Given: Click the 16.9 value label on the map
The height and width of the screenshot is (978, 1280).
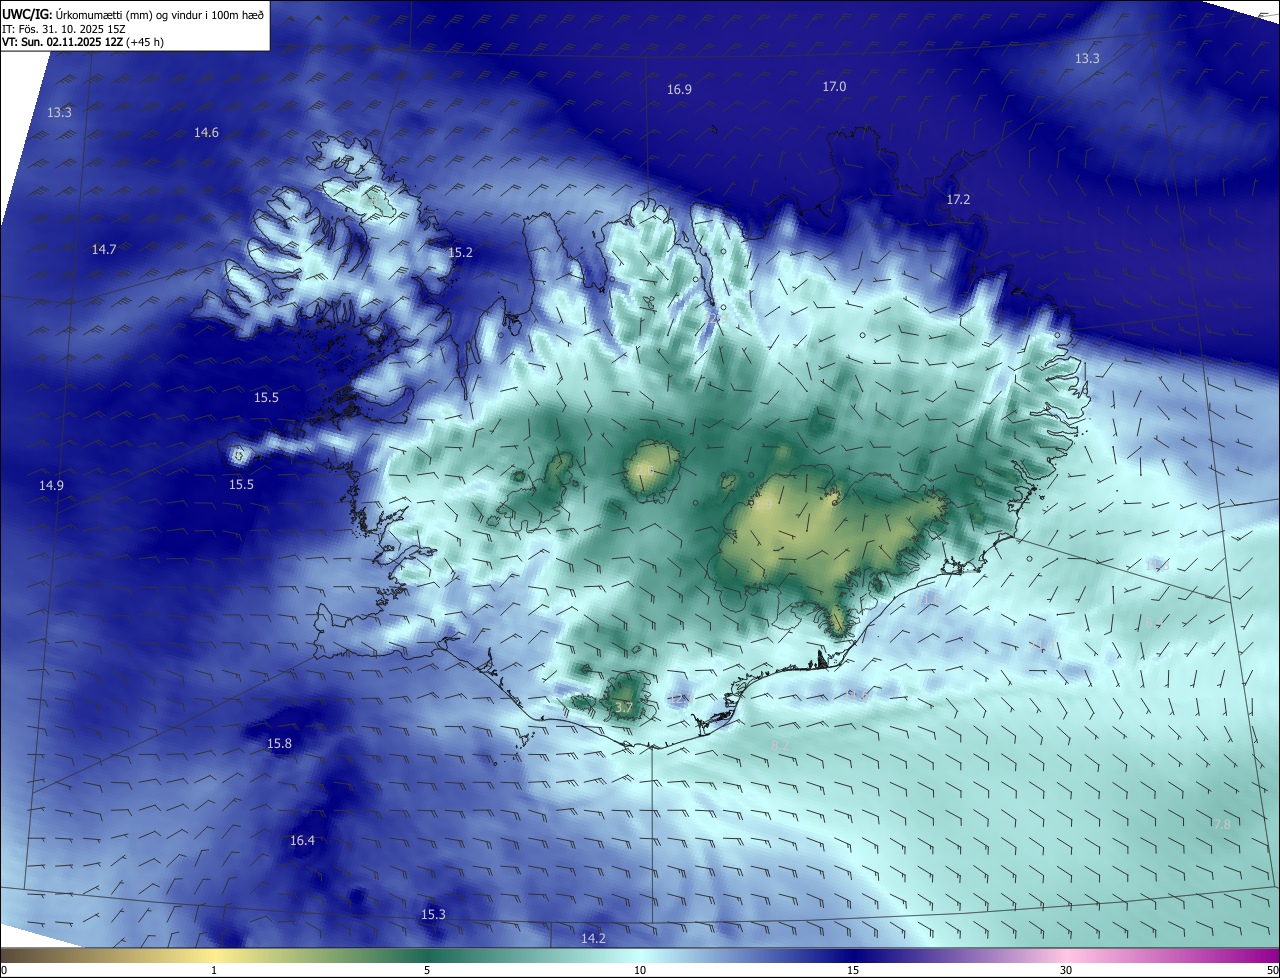Looking at the screenshot, I should 679,89.
